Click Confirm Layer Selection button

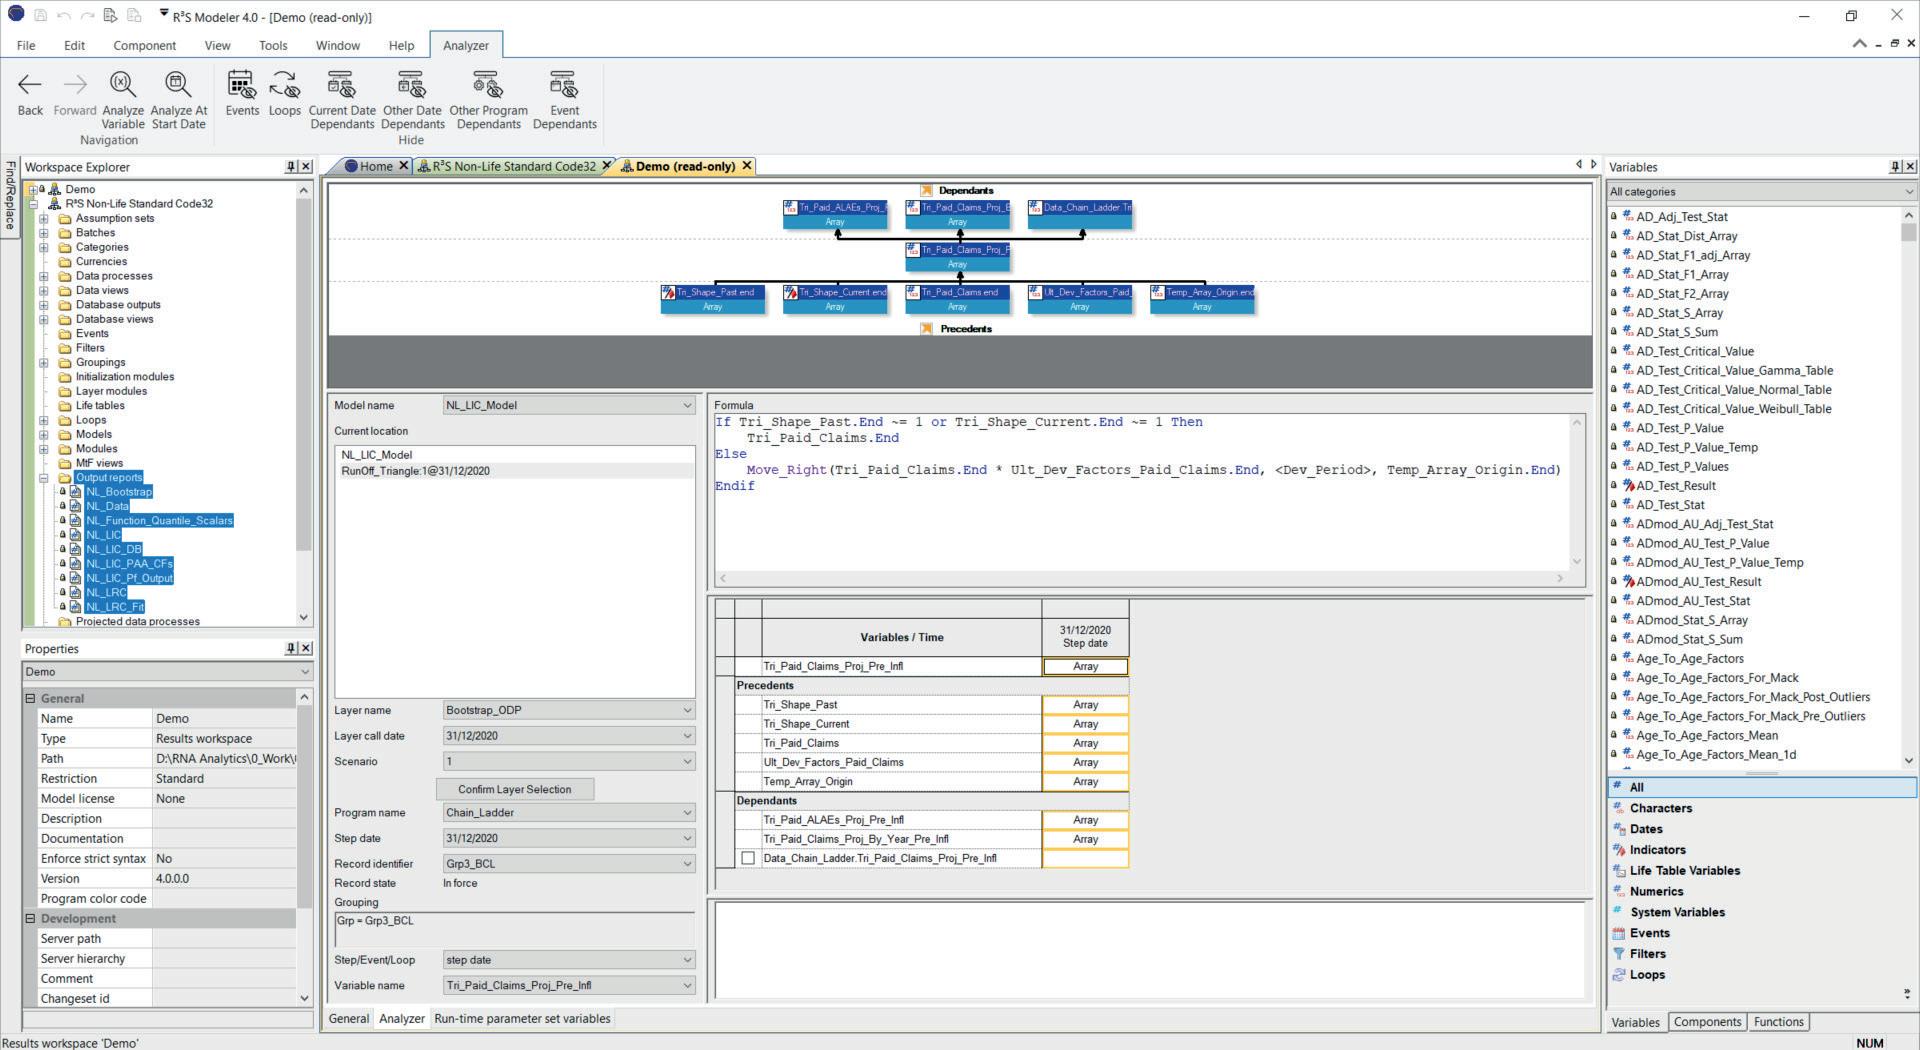pyautogui.click(x=515, y=789)
